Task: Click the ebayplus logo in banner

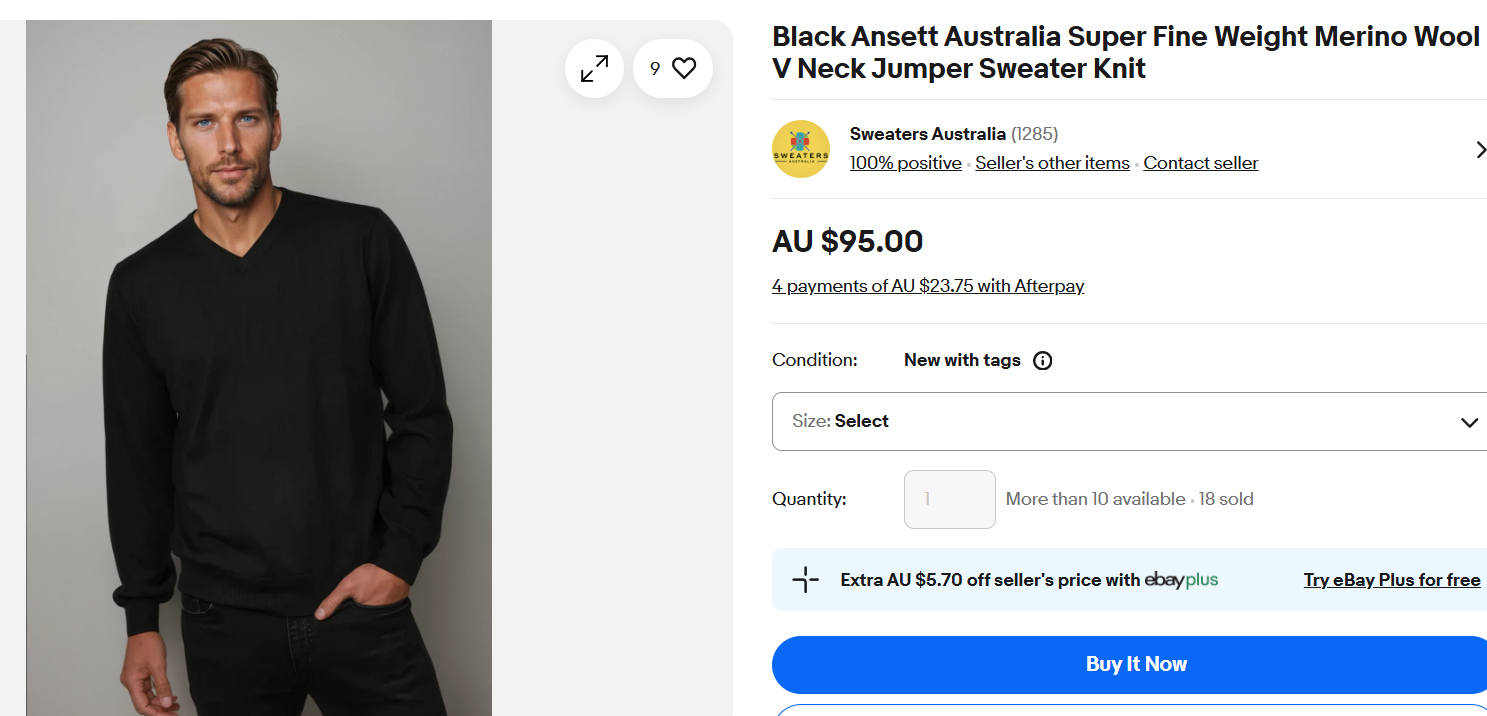Action: (x=1181, y=580)
